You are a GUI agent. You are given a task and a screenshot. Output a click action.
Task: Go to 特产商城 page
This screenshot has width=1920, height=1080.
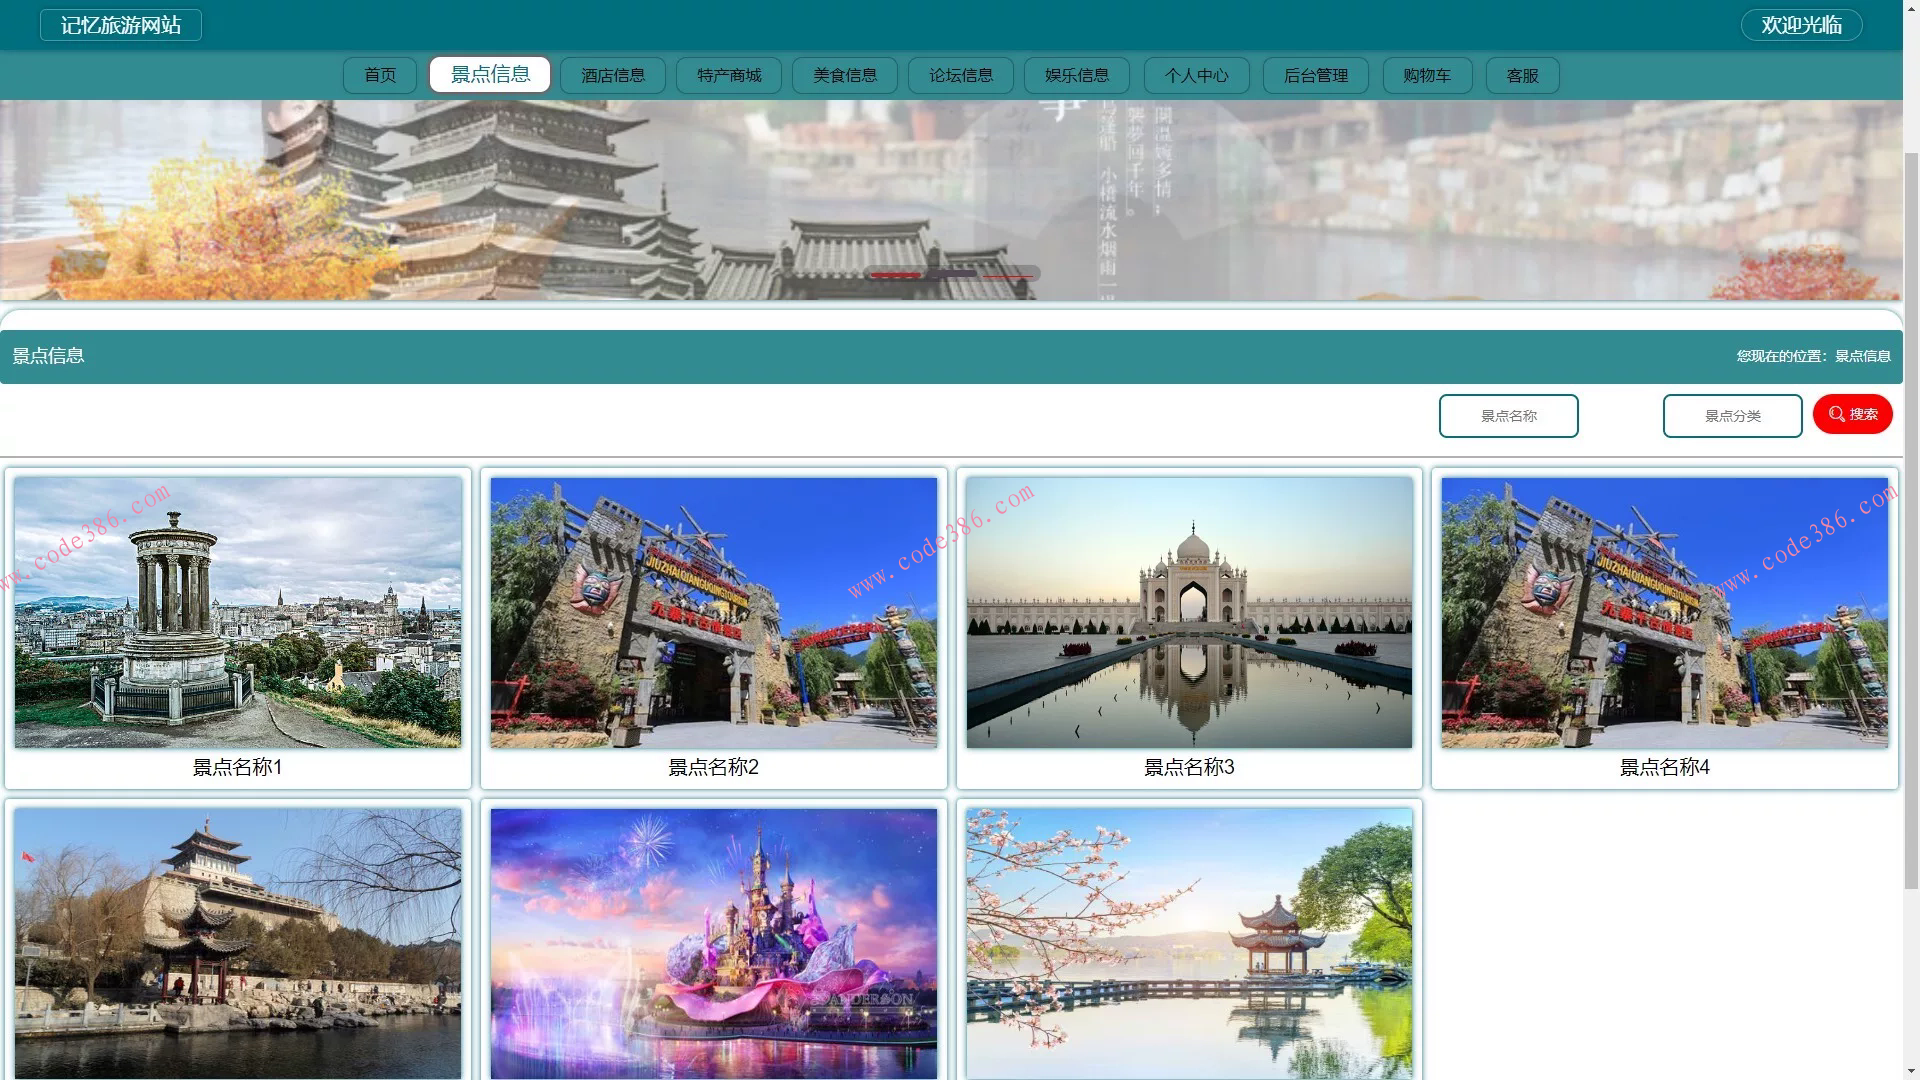point(729,76)
